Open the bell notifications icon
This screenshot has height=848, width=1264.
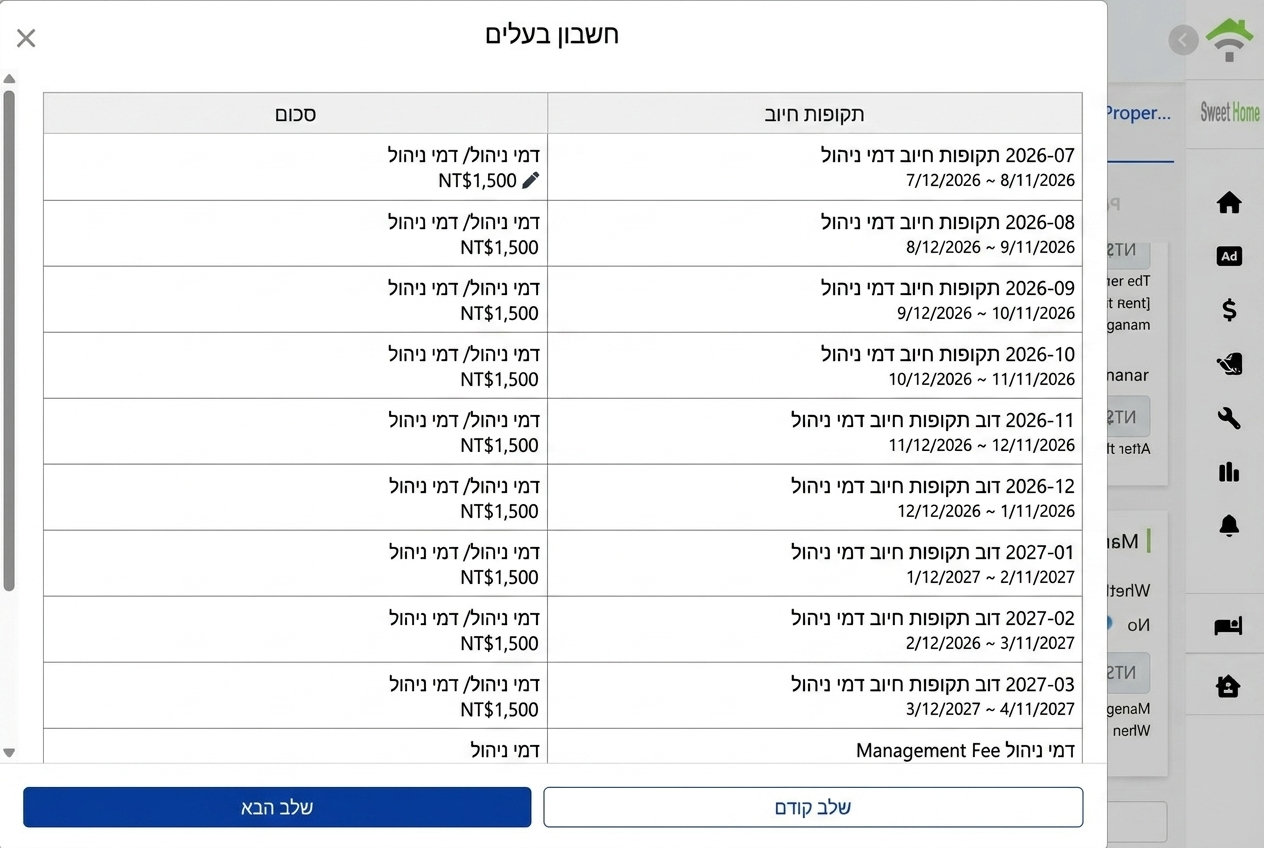point(1229,525)
